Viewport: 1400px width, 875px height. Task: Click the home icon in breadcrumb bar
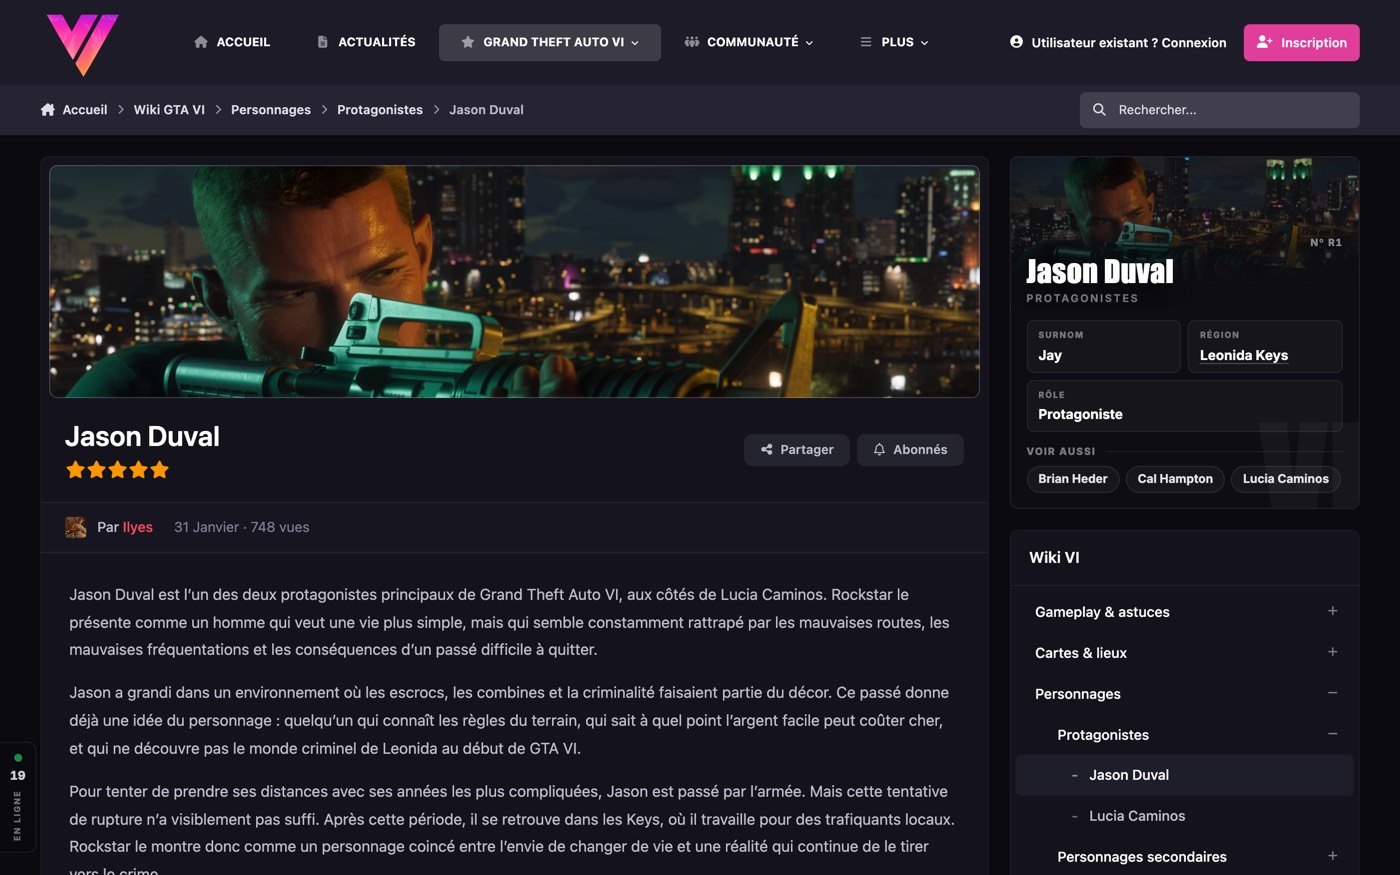(47, 110)
